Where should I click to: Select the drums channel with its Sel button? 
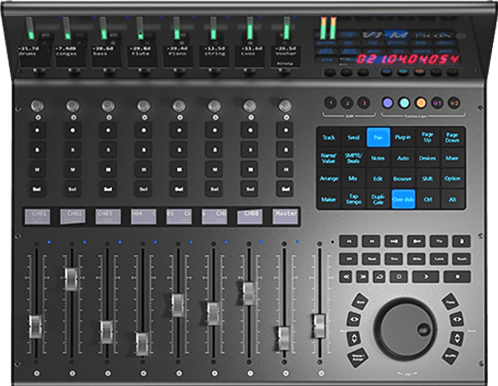37,189
